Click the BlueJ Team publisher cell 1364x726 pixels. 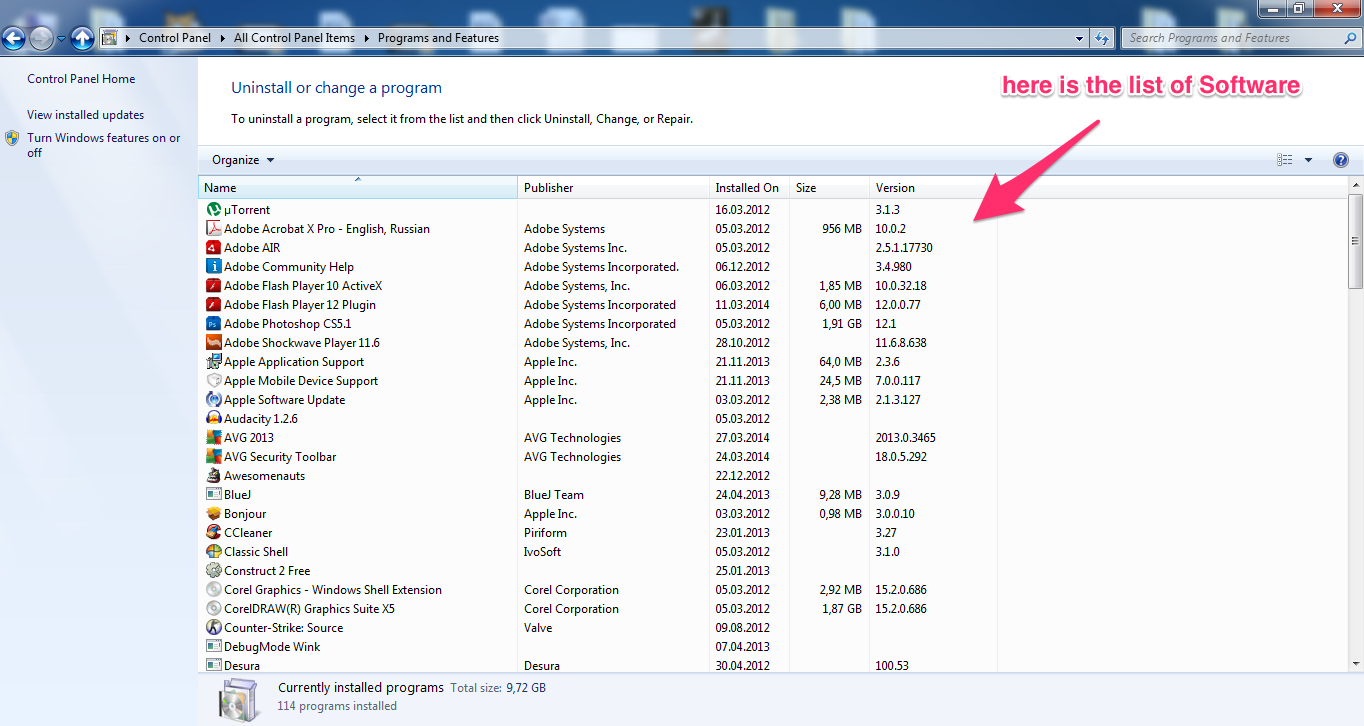pos(554,495)
